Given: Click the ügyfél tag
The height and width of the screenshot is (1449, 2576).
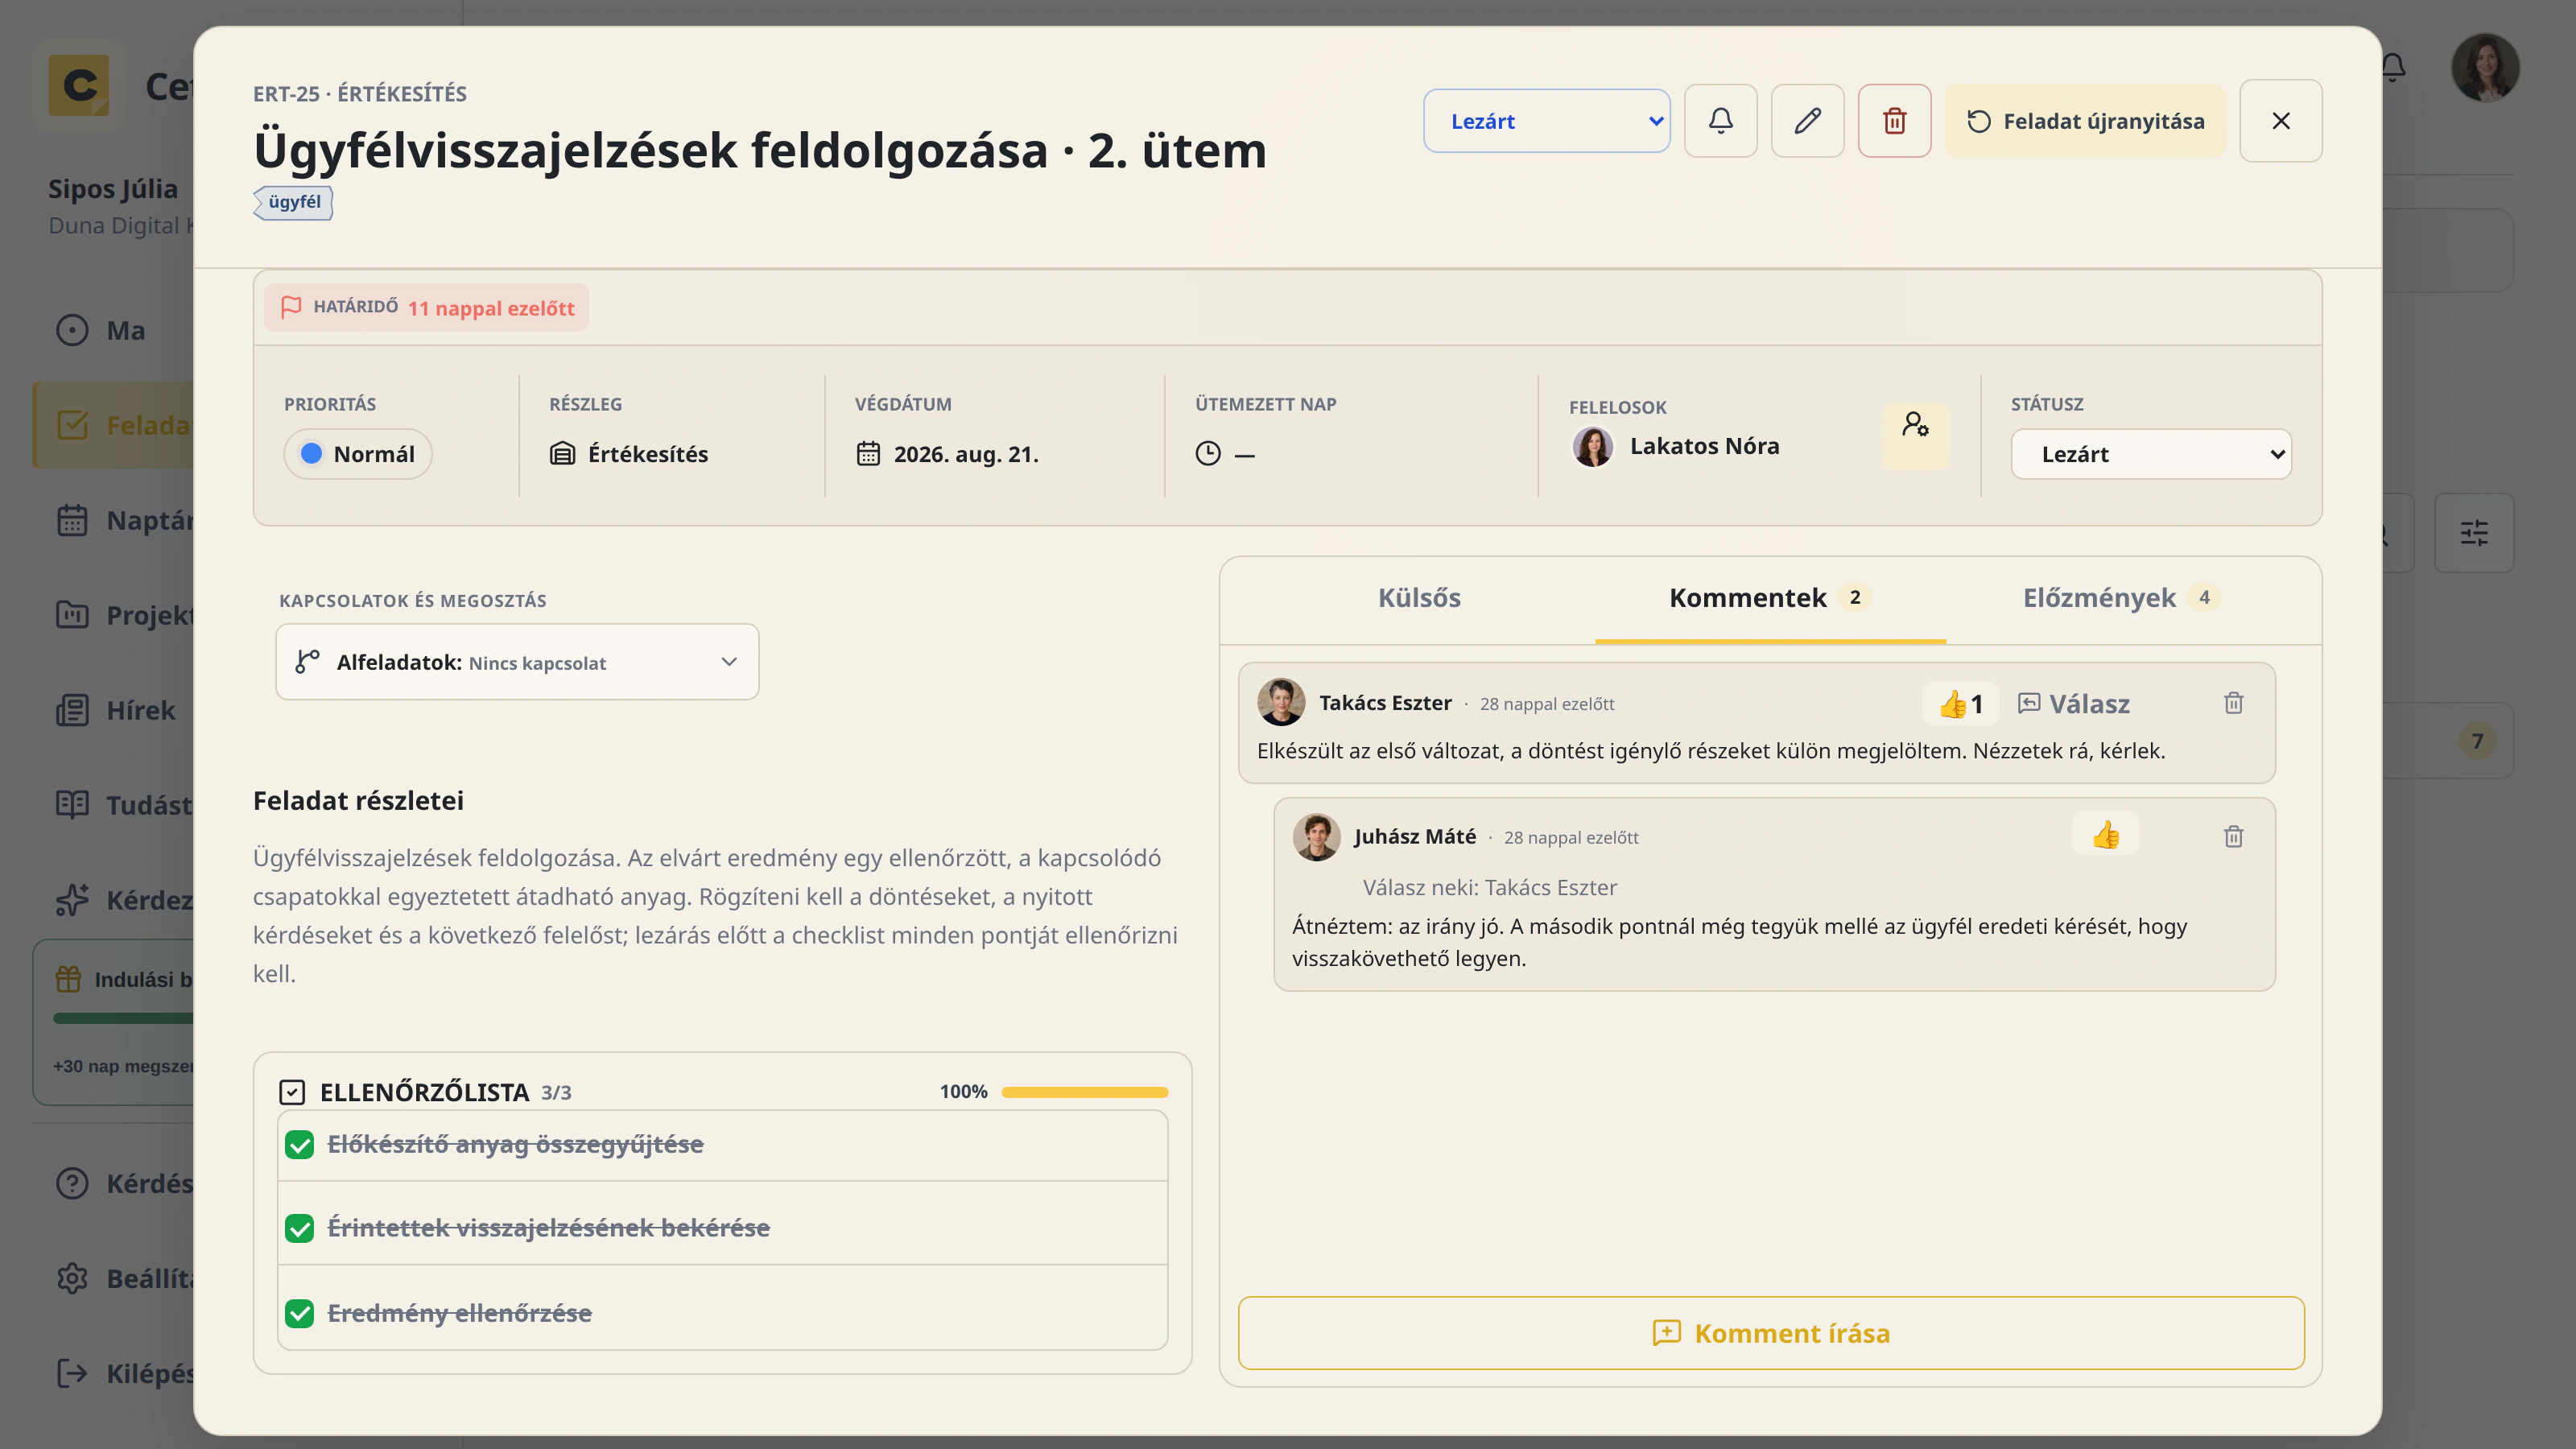Looking at the screenshot, I should 293,202.
